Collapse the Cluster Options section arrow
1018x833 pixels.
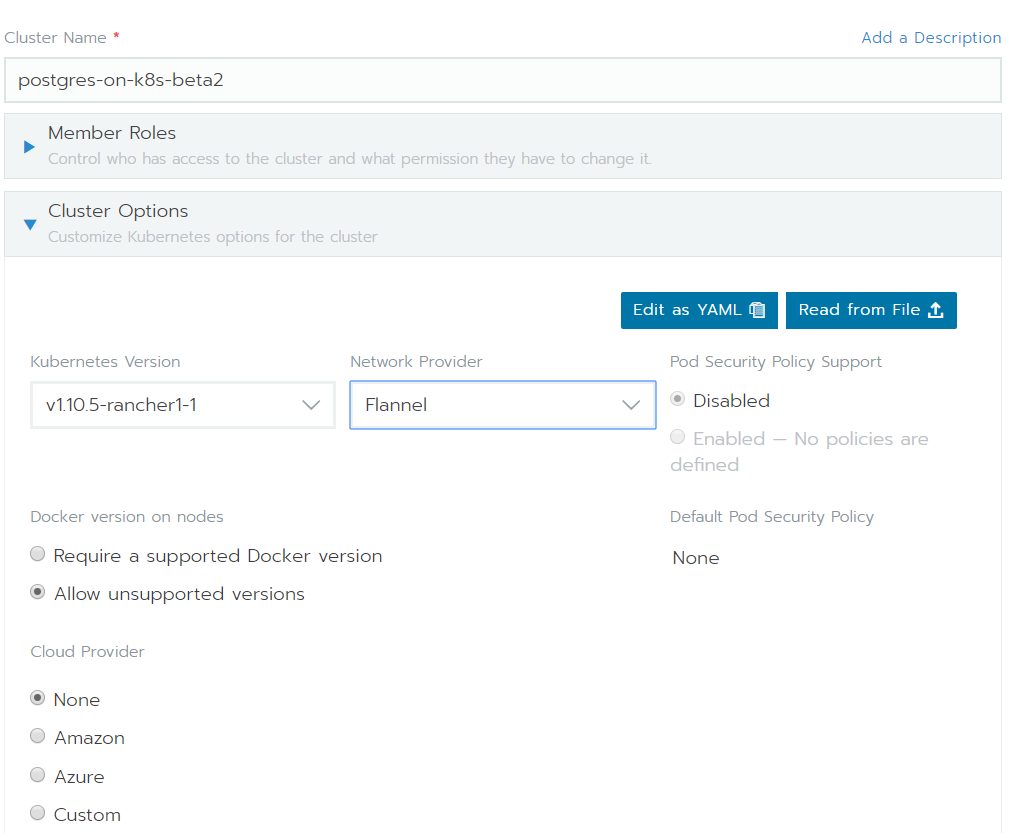click(x=30, y=225)
